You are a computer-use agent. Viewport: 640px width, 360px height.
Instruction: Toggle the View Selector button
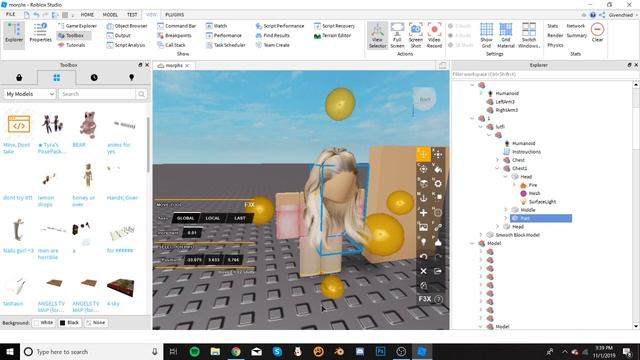(x=378, y=36)
